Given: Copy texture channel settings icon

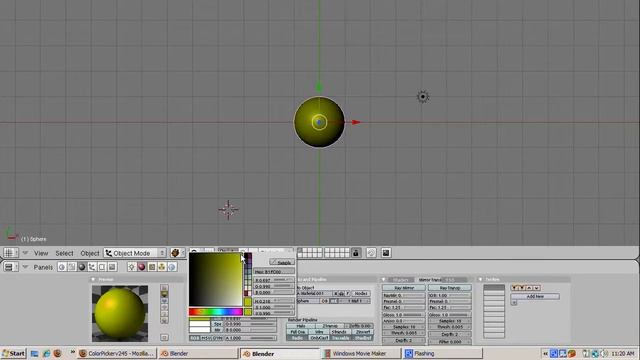Looking at the screenshot, I should point(515,288).
